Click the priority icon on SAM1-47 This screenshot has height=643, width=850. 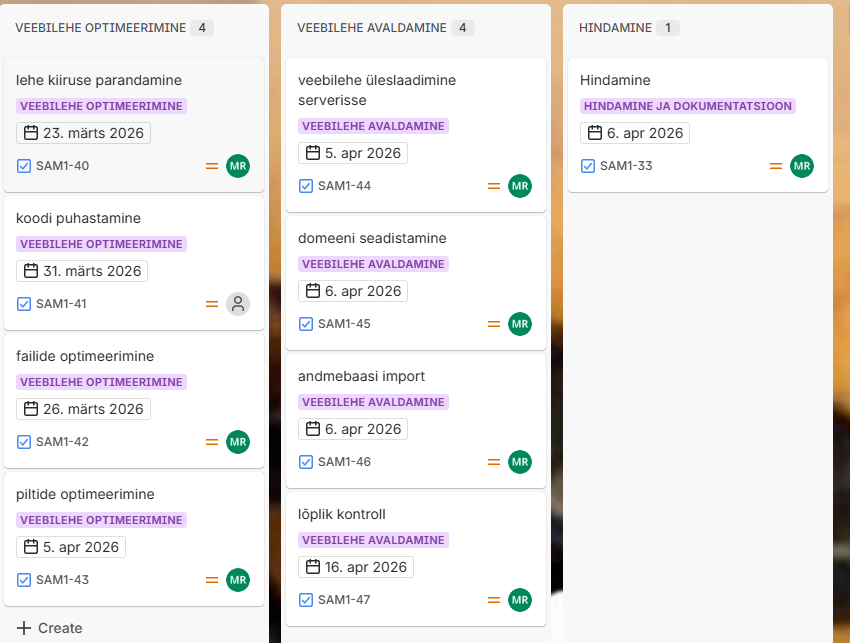493,600
